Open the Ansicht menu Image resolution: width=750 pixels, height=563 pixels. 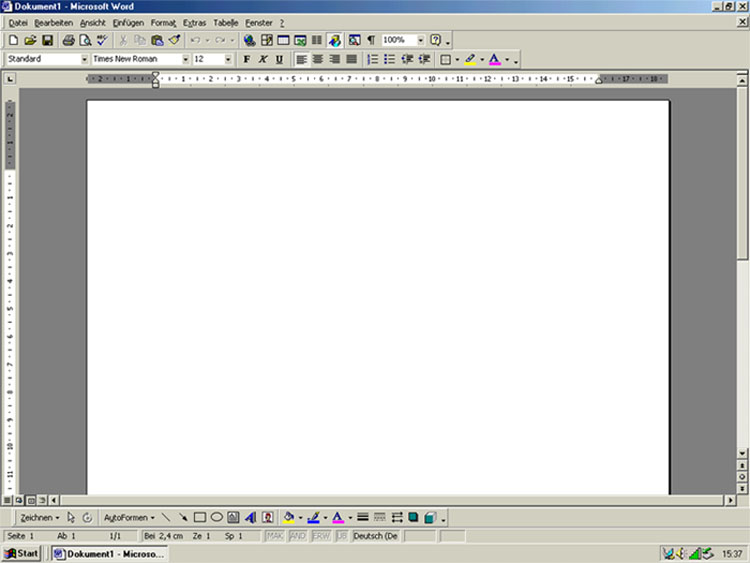tap(93, 23)
